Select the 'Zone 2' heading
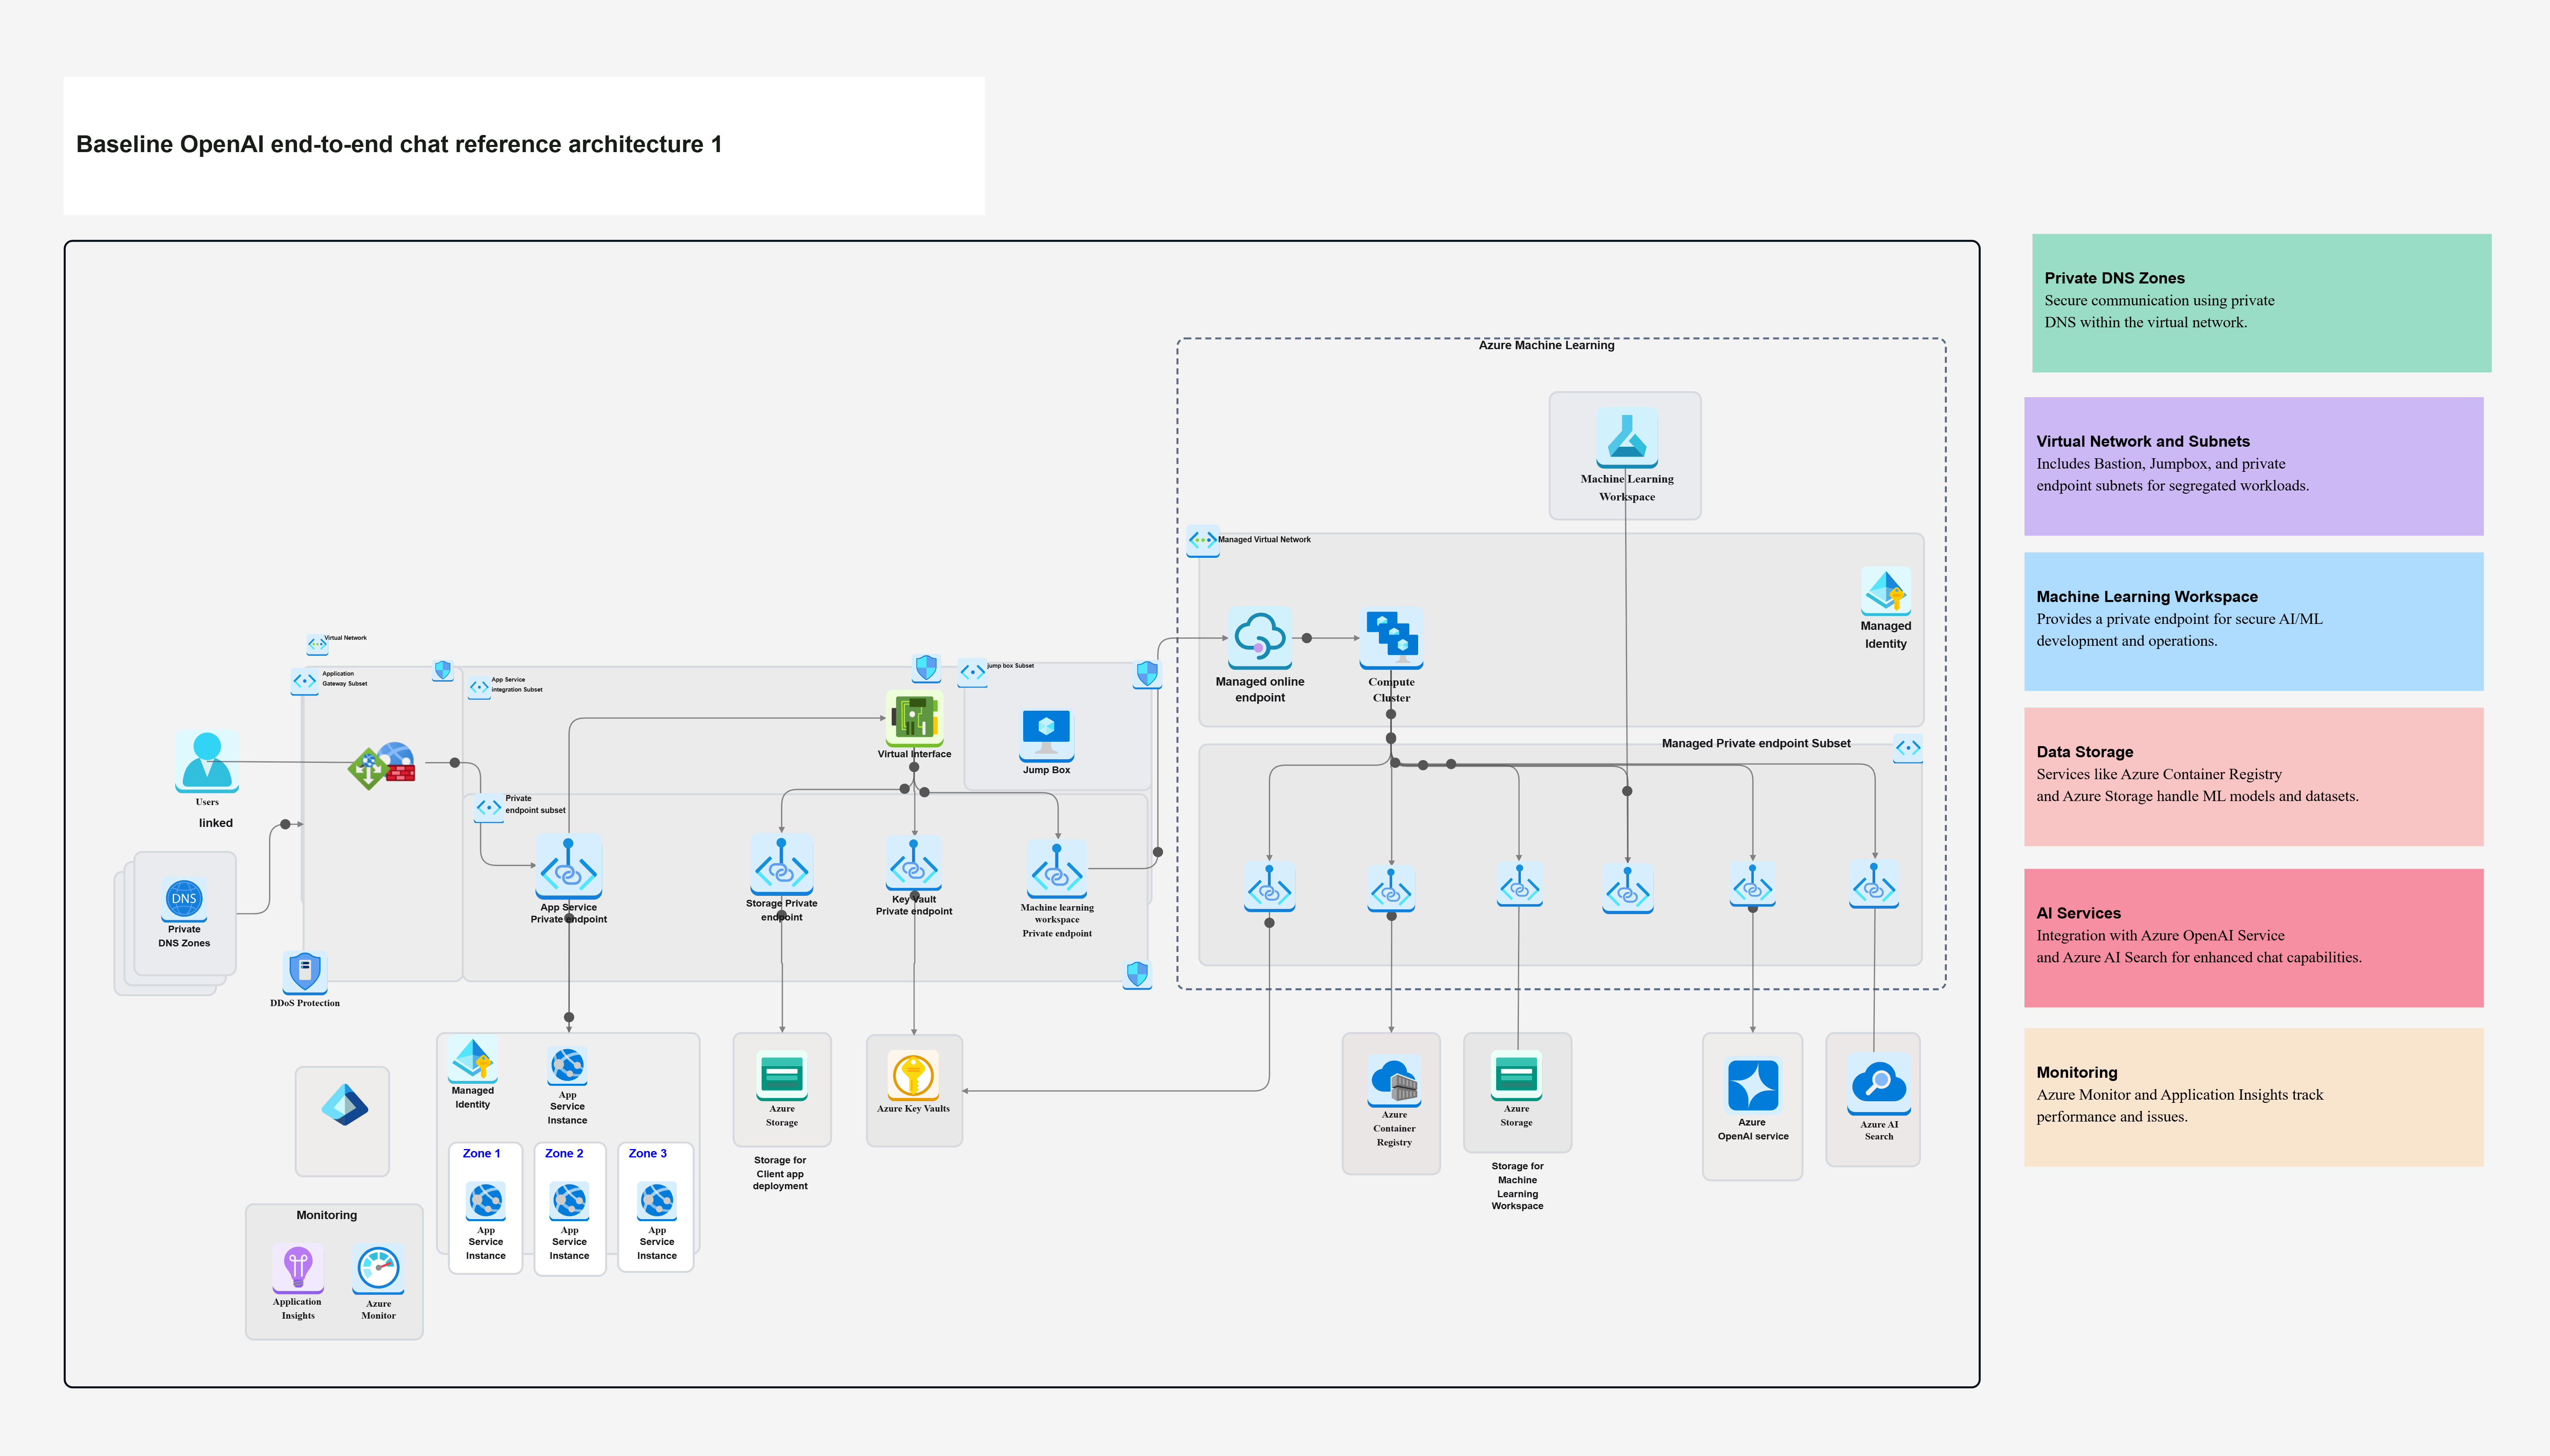Screen dimensions: 2550x1456 (x=564, y=1153)
